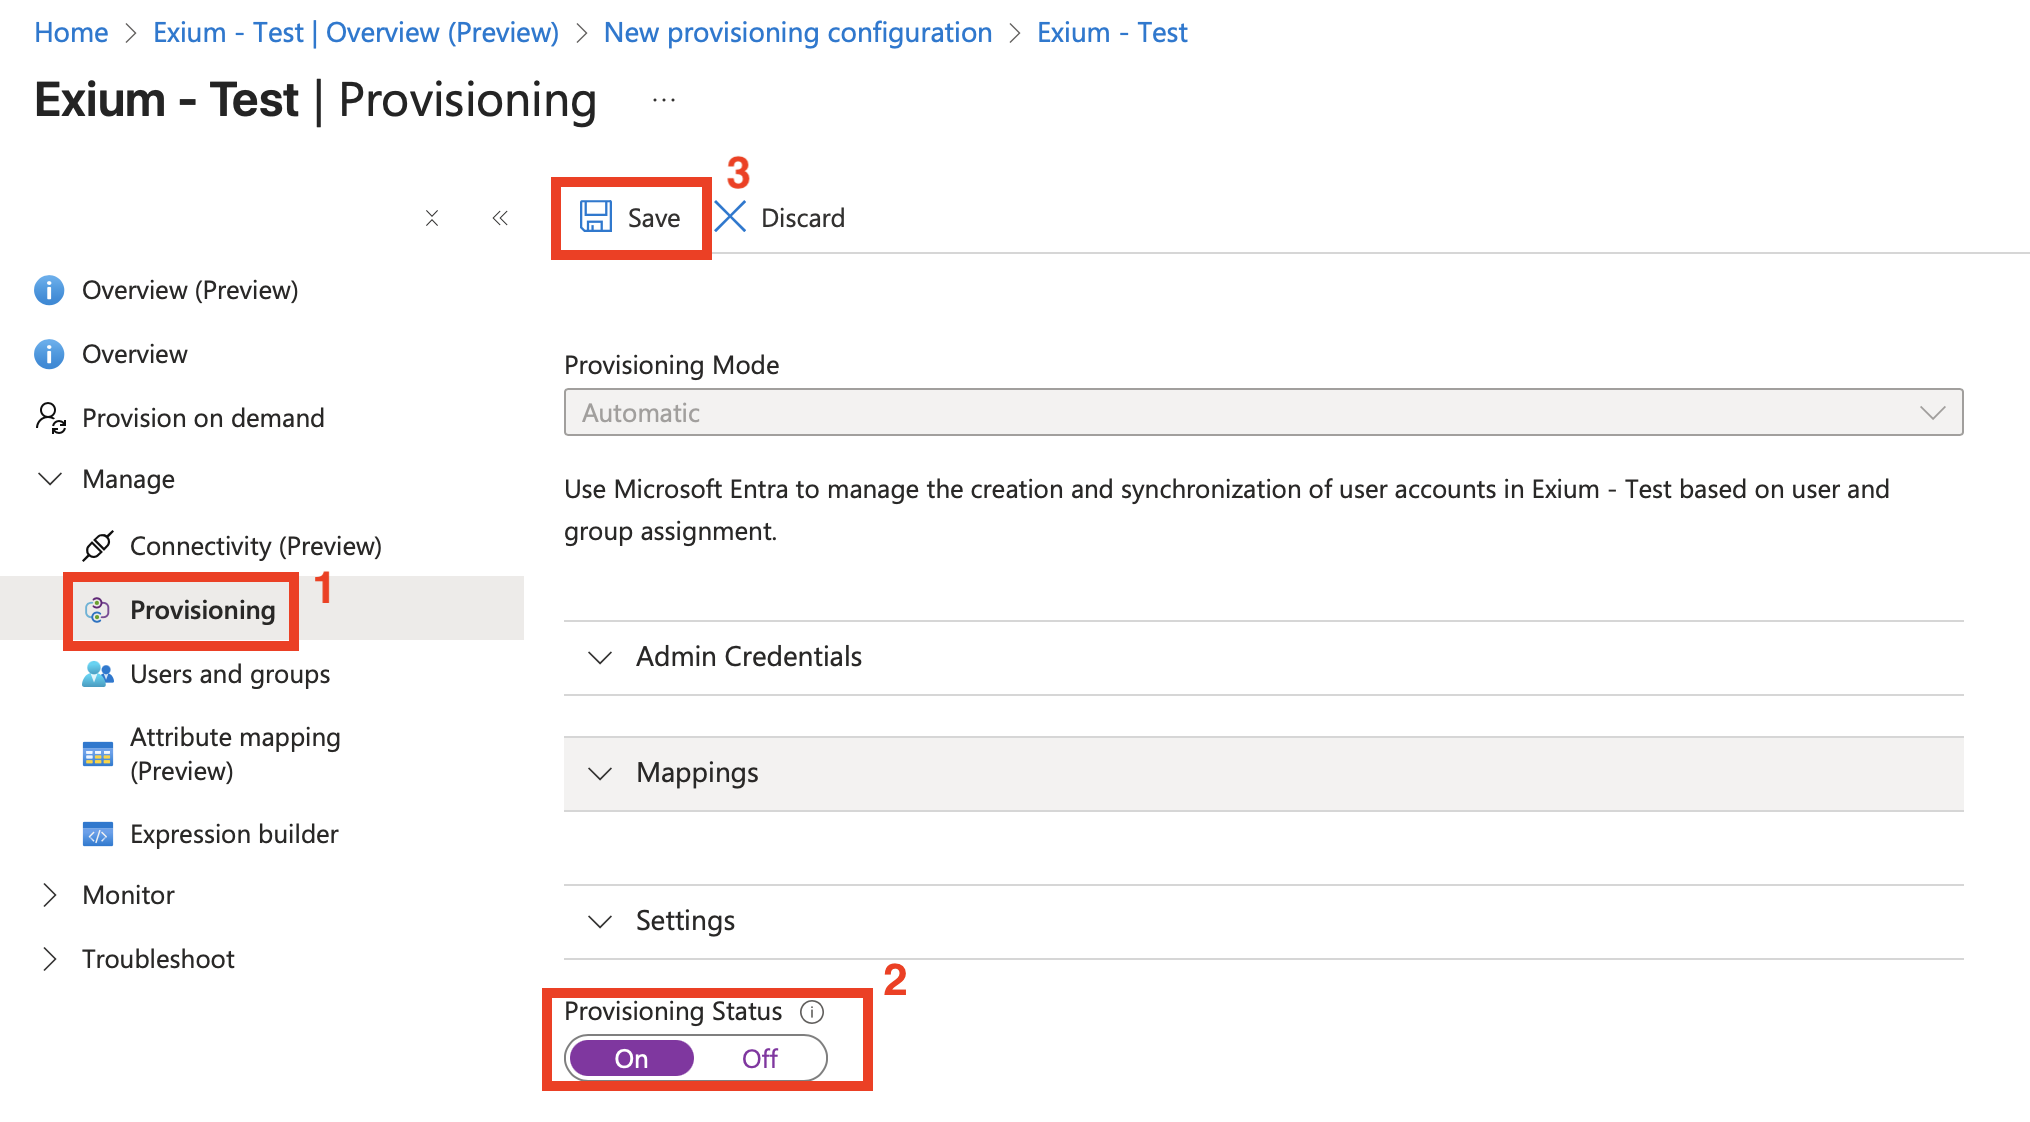
Task: Open the more options ellipsis by the title
Action: [664, 100]
